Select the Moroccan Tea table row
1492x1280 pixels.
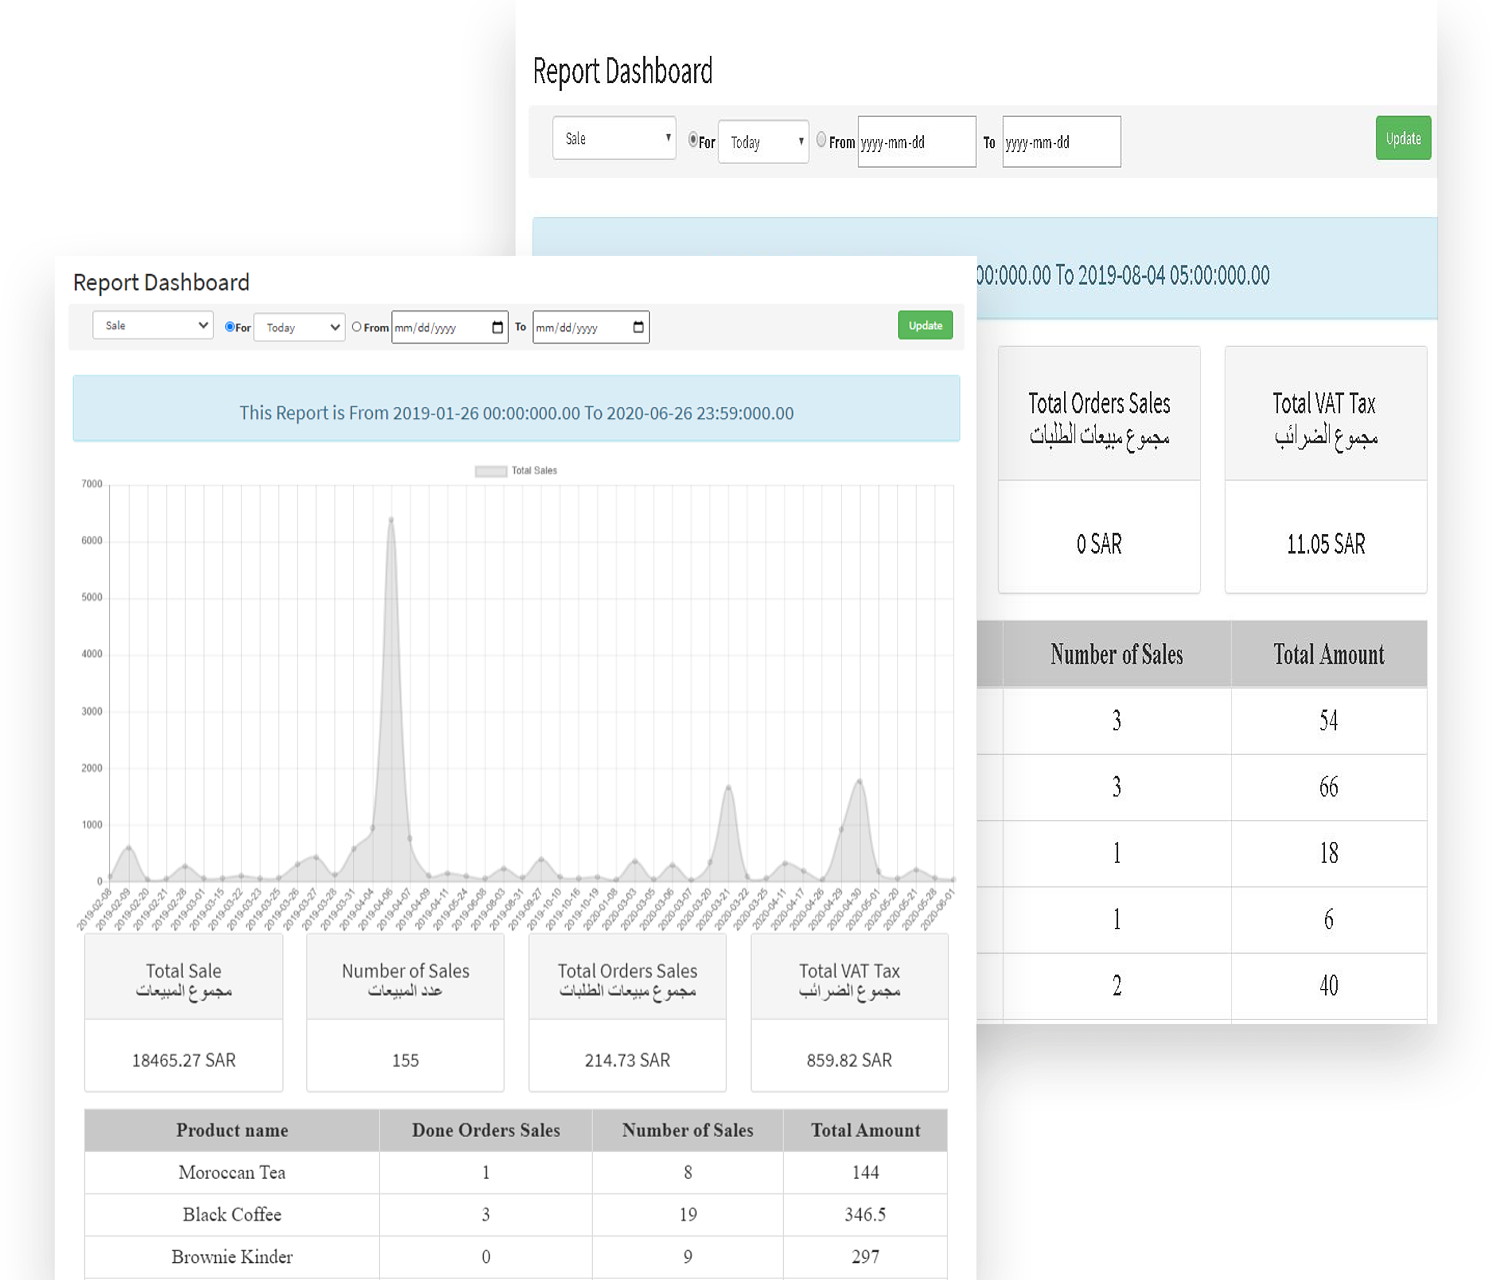click(232, 1173)
